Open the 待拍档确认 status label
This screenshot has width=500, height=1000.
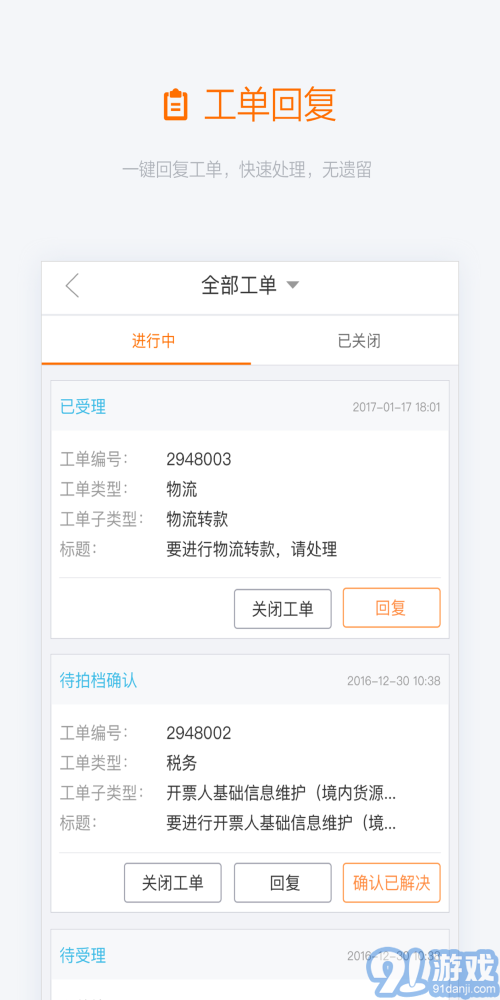coord(98,680)
